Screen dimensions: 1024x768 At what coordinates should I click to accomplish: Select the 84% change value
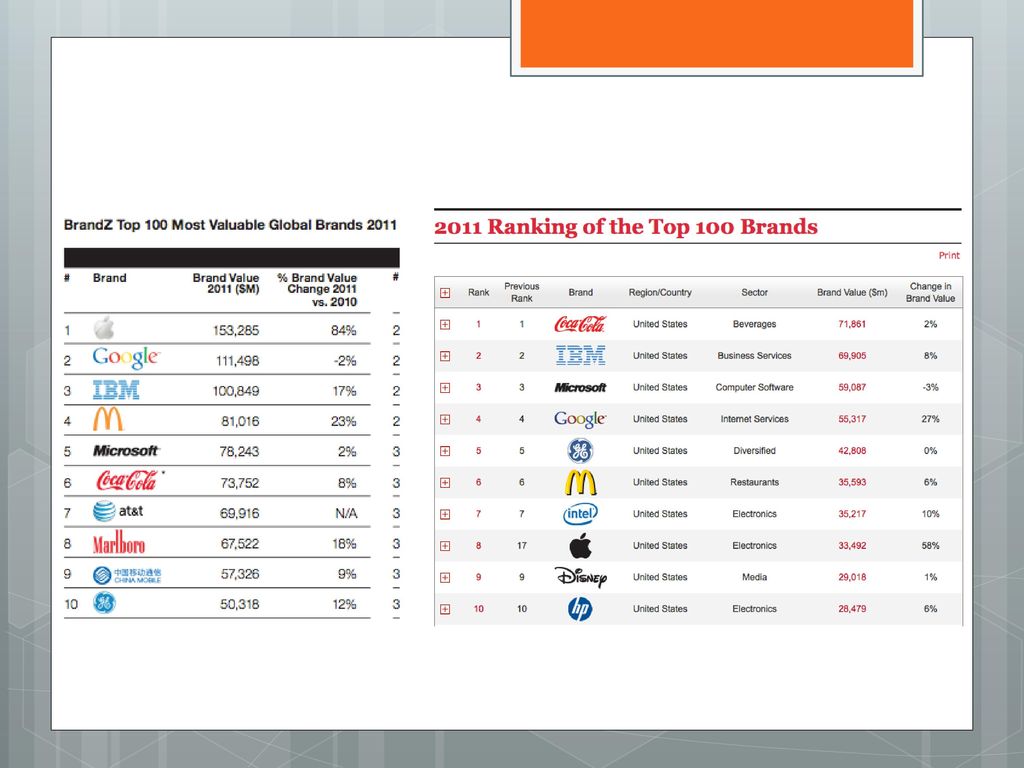(x=344, y=330)
